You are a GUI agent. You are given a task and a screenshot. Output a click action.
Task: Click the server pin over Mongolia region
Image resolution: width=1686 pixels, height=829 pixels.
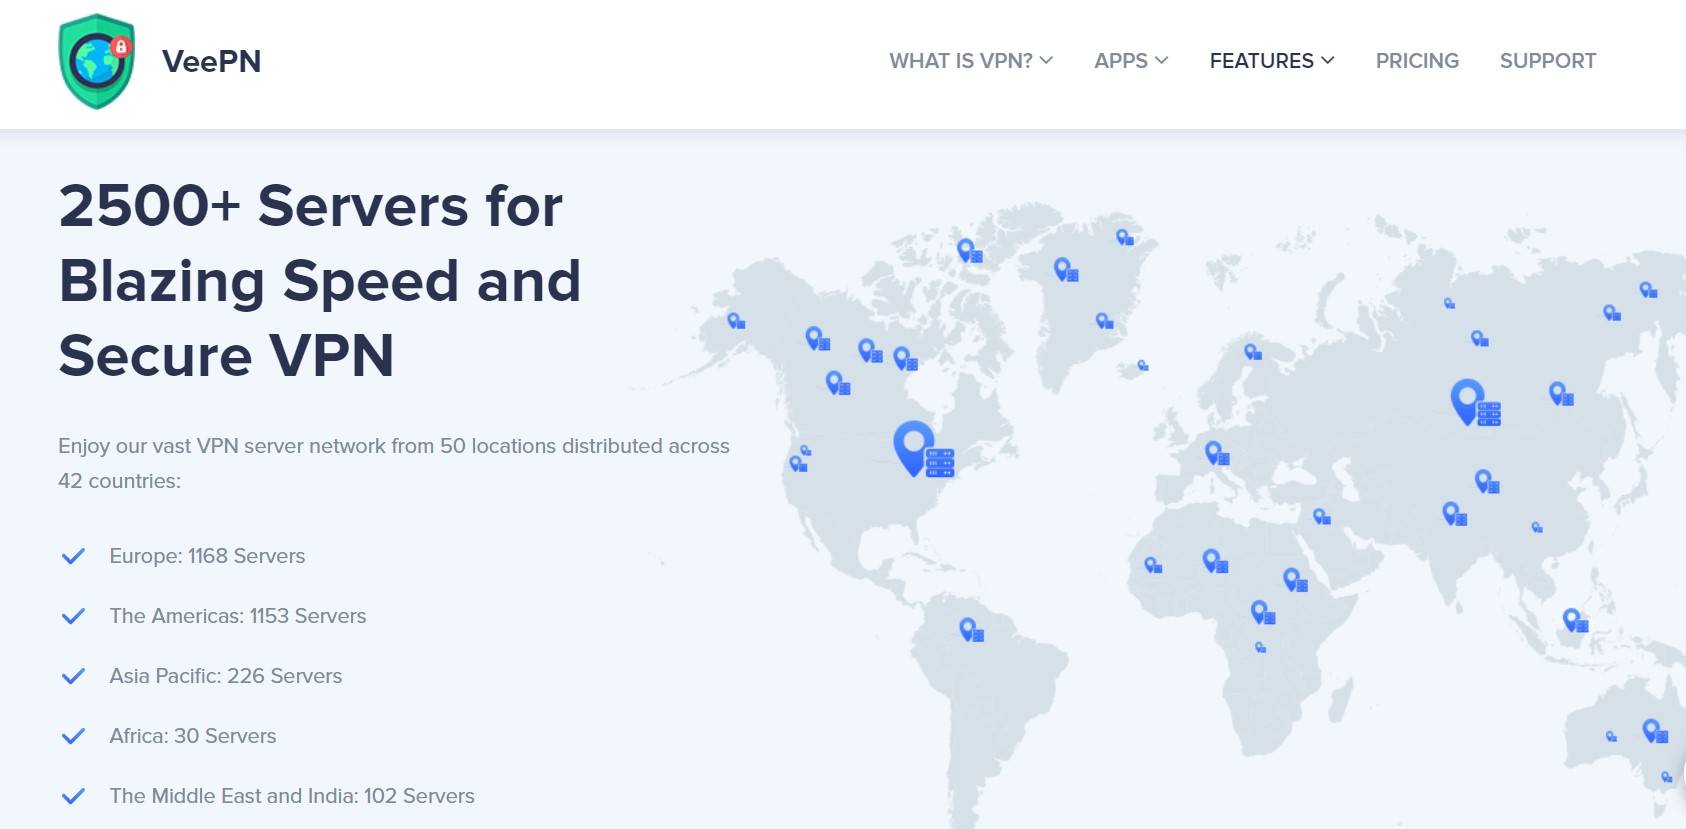(1487, 482)
